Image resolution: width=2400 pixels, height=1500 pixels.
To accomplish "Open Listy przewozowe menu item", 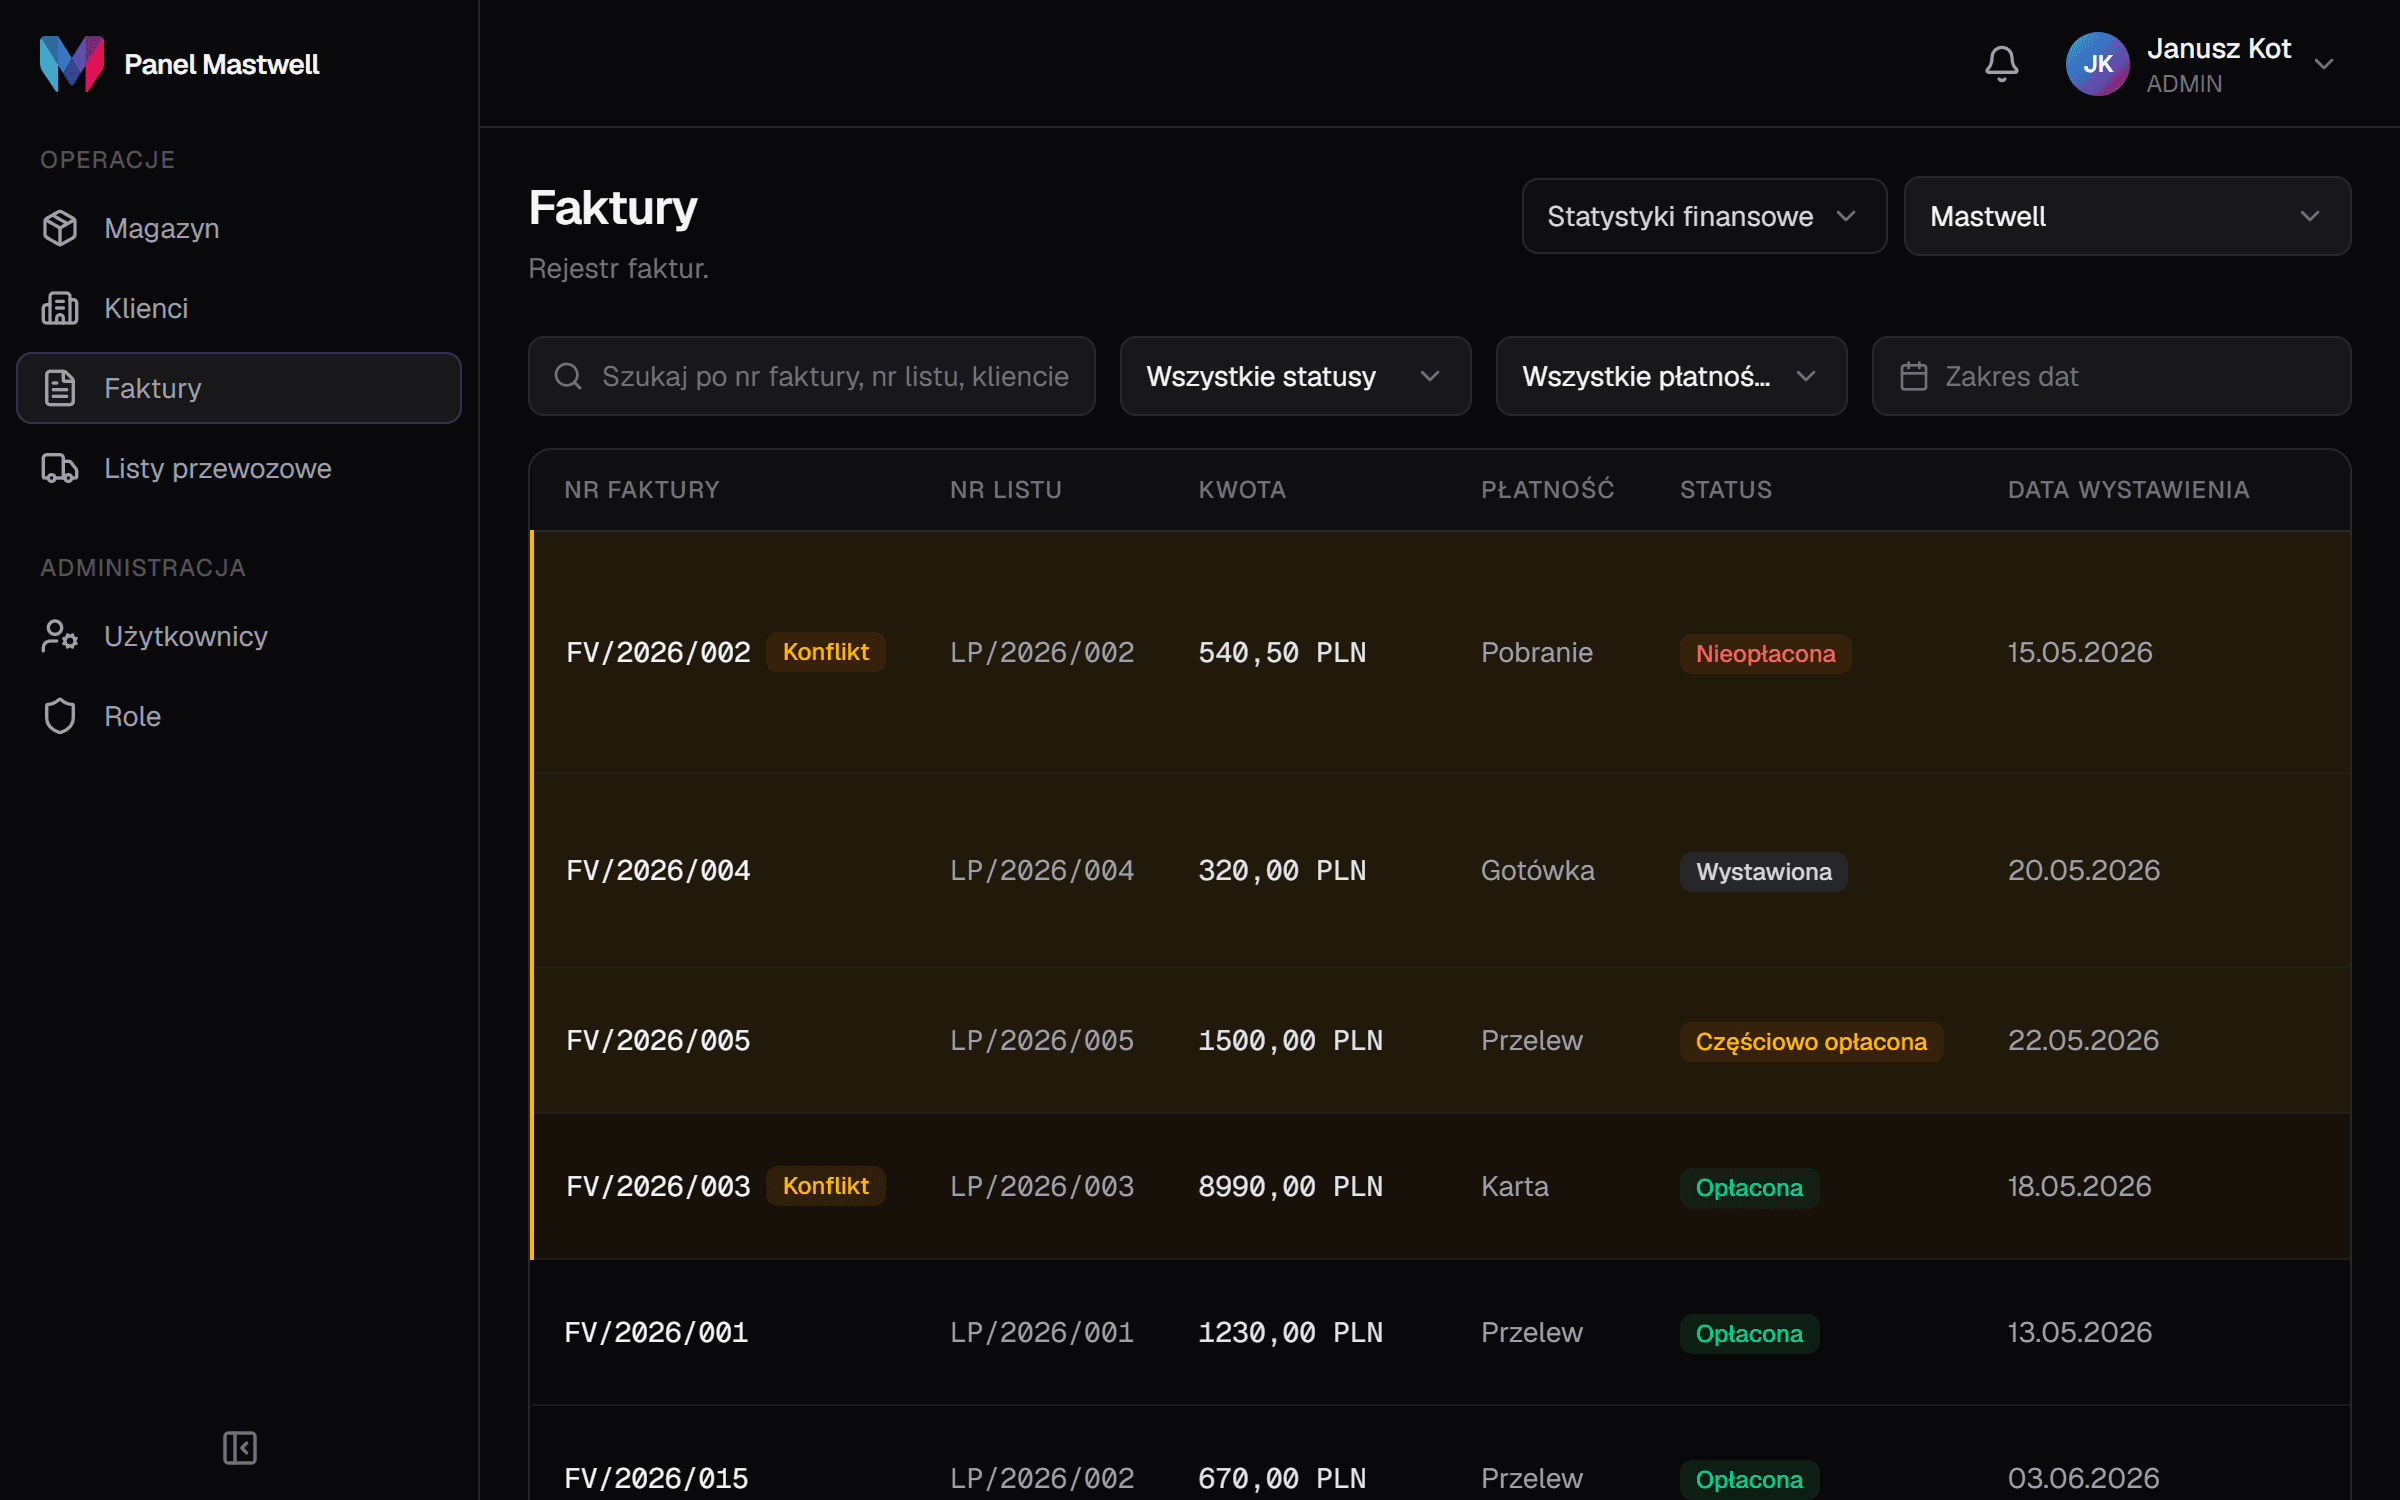I will click(239, 468).
